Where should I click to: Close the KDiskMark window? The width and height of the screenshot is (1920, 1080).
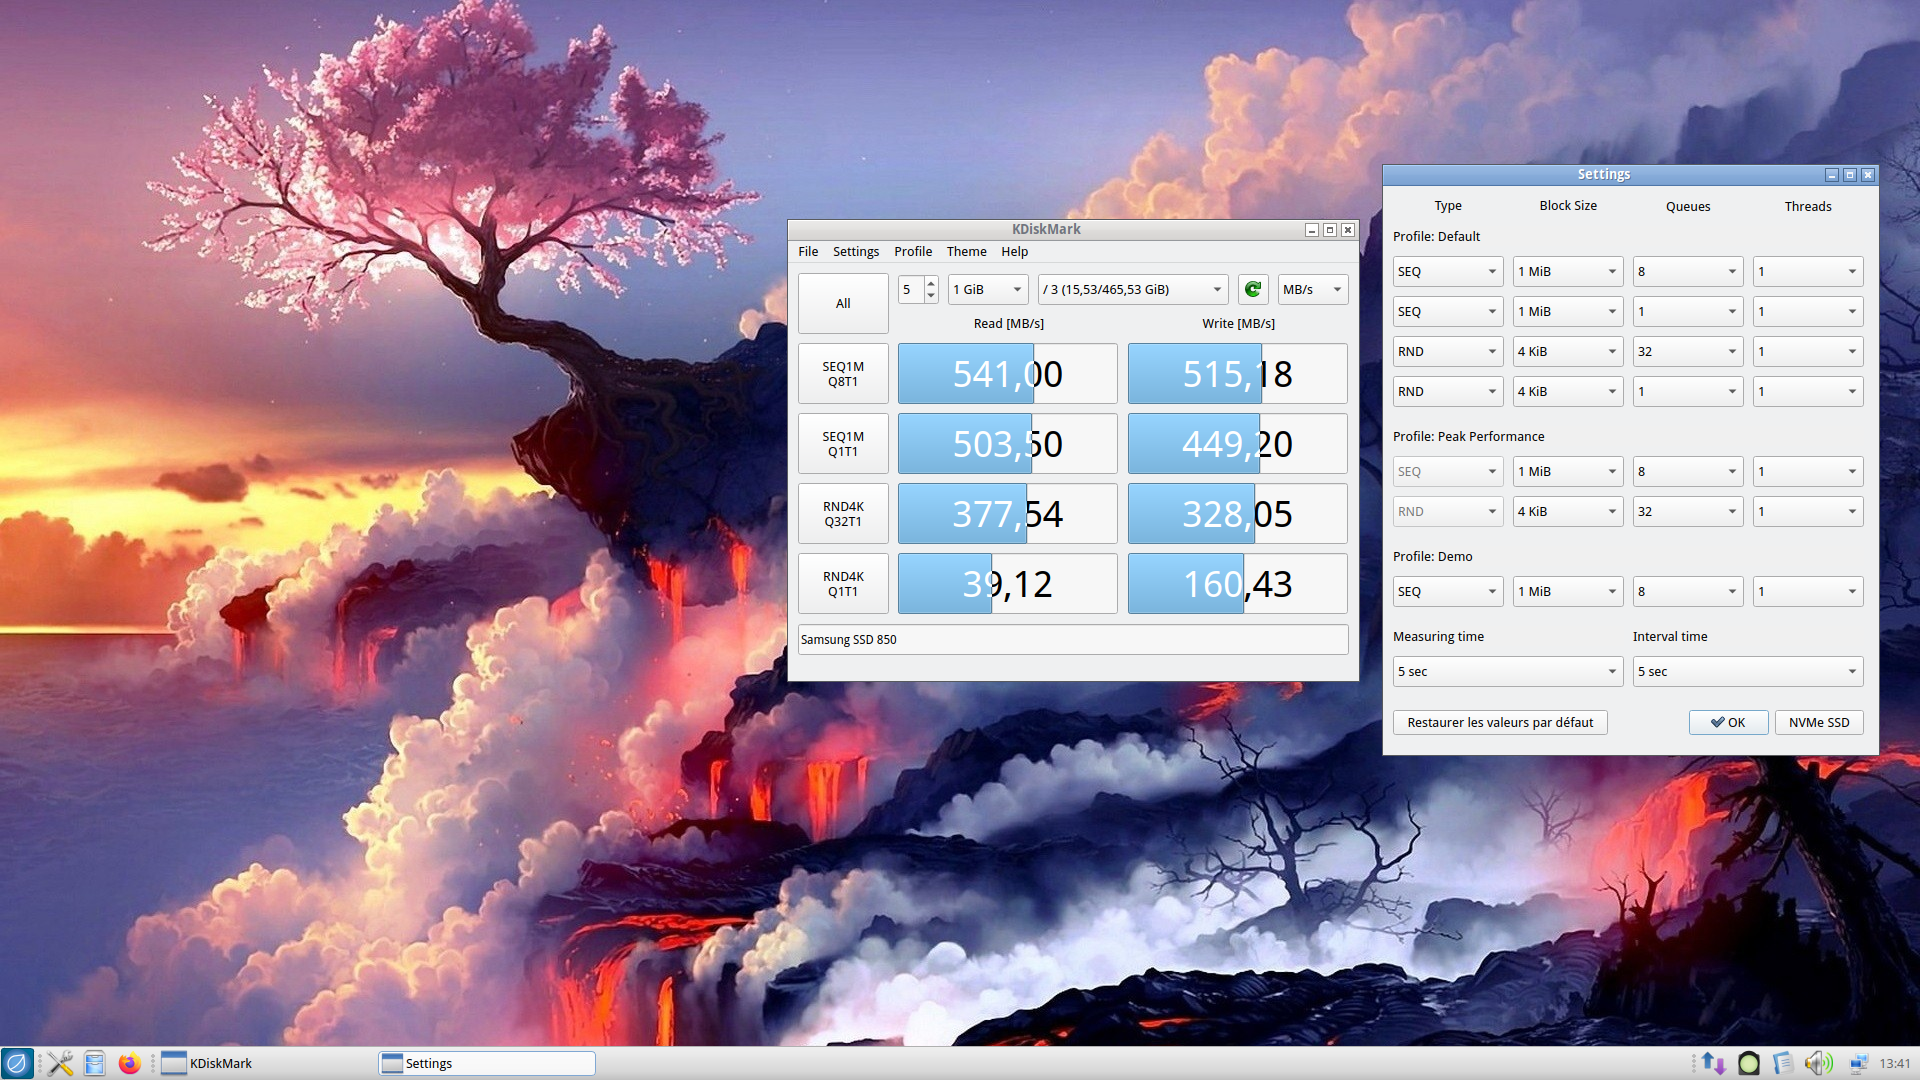1348,230
